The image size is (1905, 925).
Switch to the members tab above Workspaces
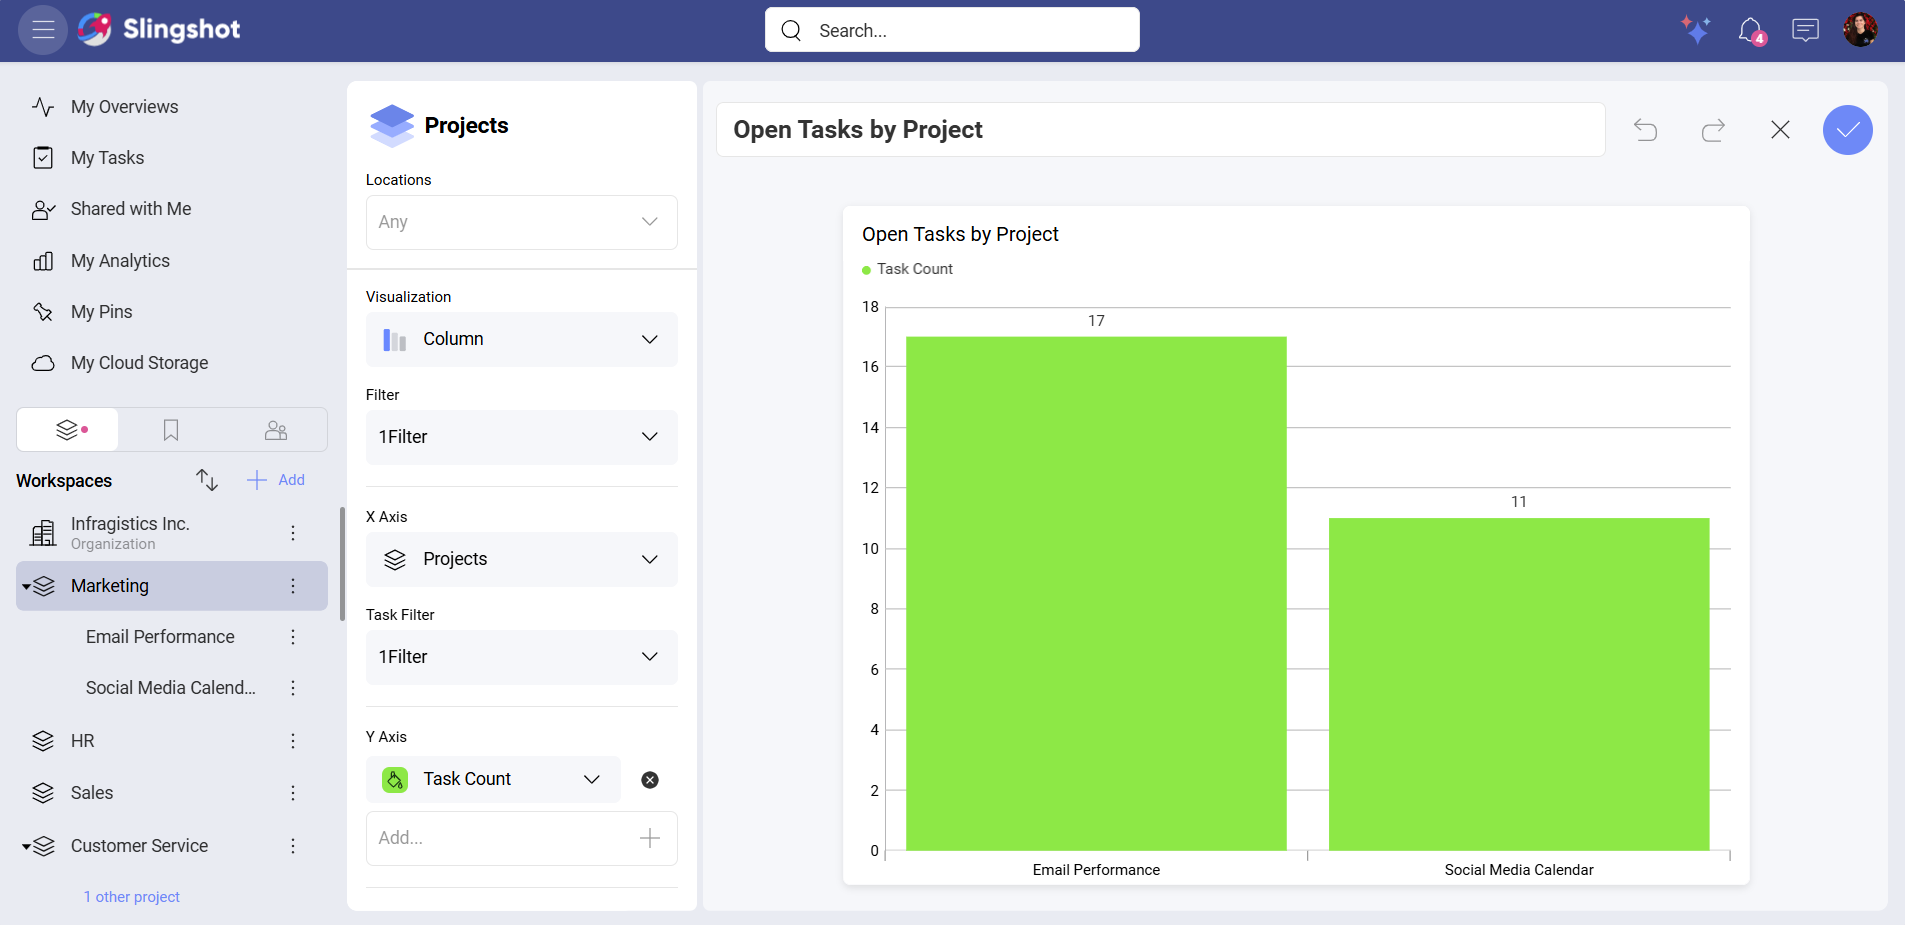[276, 429]
